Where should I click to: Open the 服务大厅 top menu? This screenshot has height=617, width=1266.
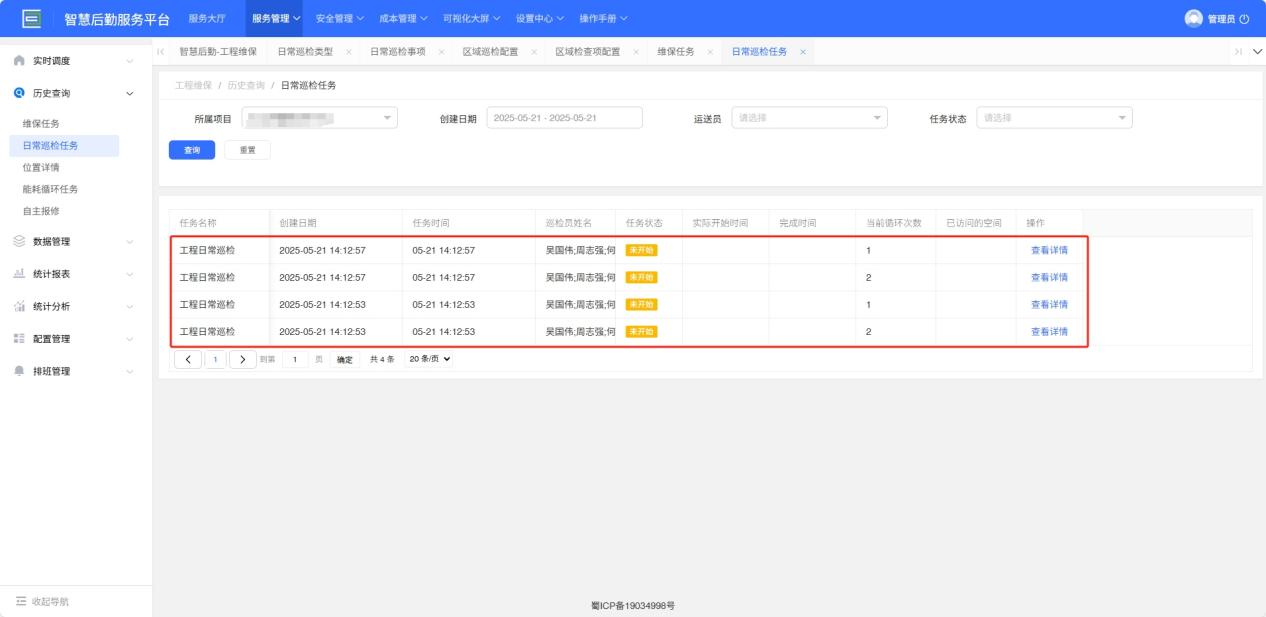(x=207, y=18)
